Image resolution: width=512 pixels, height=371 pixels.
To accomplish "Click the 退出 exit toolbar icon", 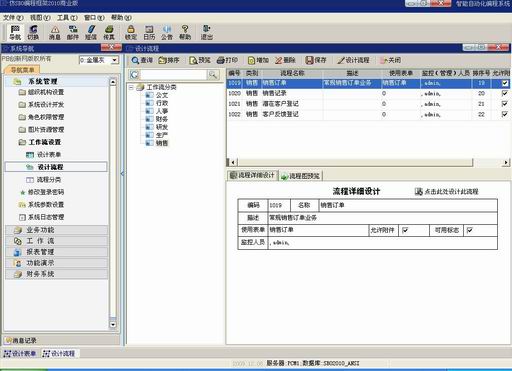I will [x=207, y=32].
